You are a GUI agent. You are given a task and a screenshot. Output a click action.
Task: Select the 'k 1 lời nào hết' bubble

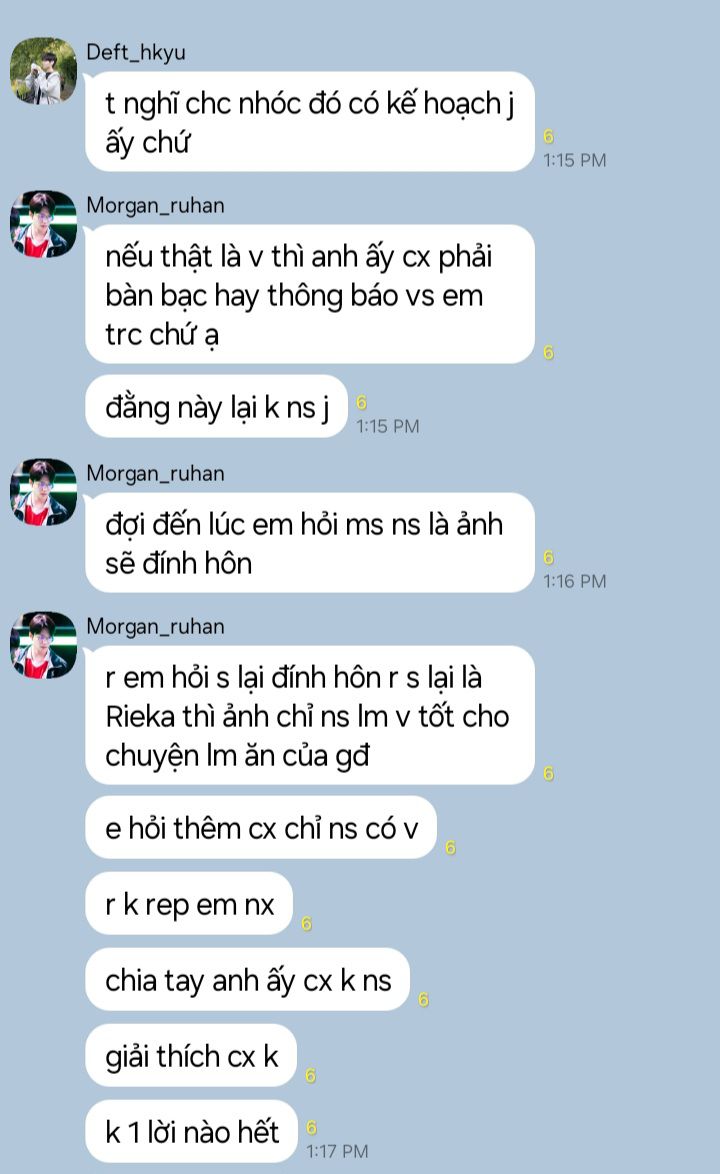pyautogui.click(x=192, y=1131)
